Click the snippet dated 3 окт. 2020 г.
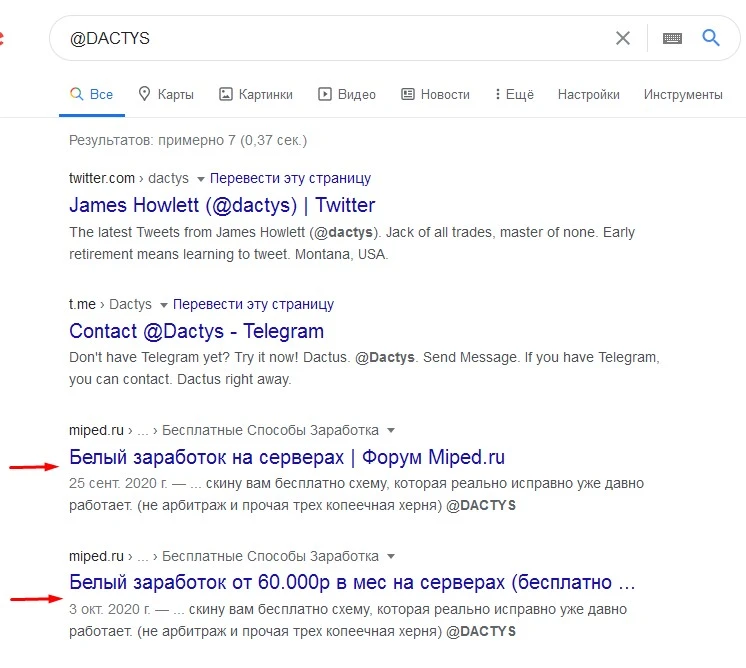 pyautogui.click(x=348, y=620)
